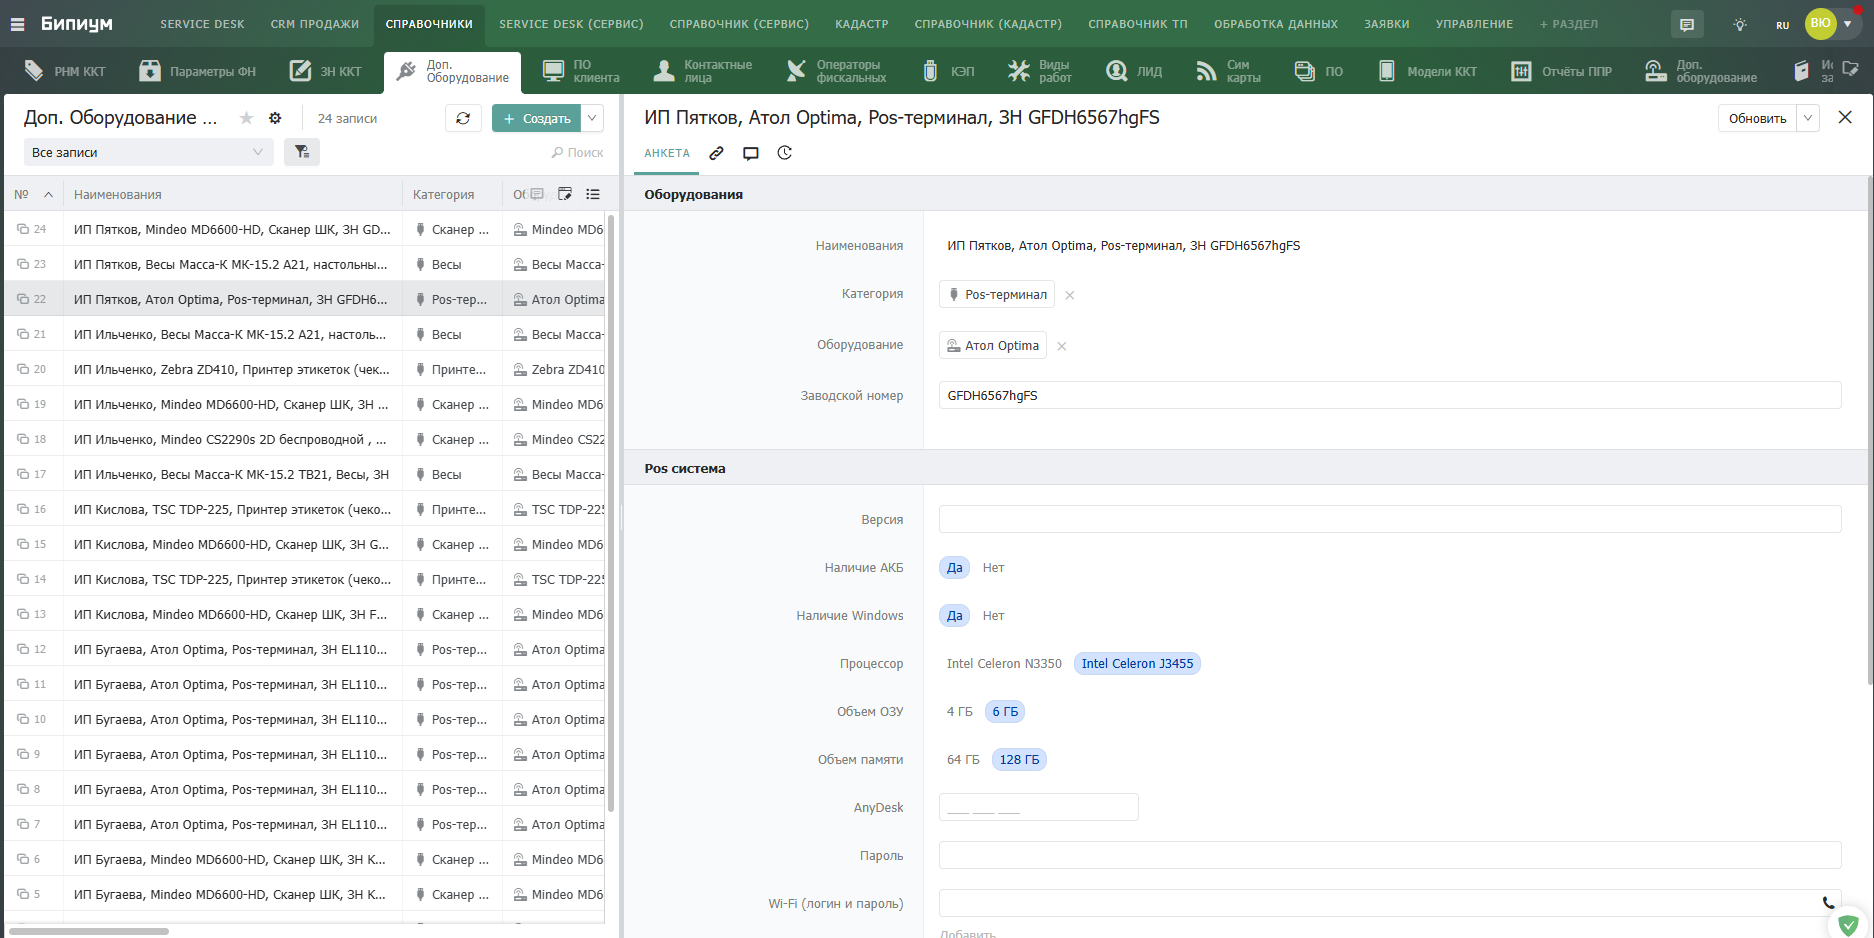Select processor Intel Celeron J3455
The width and height of the screenshot is (1874, 938).
(x=1137, y=664)
